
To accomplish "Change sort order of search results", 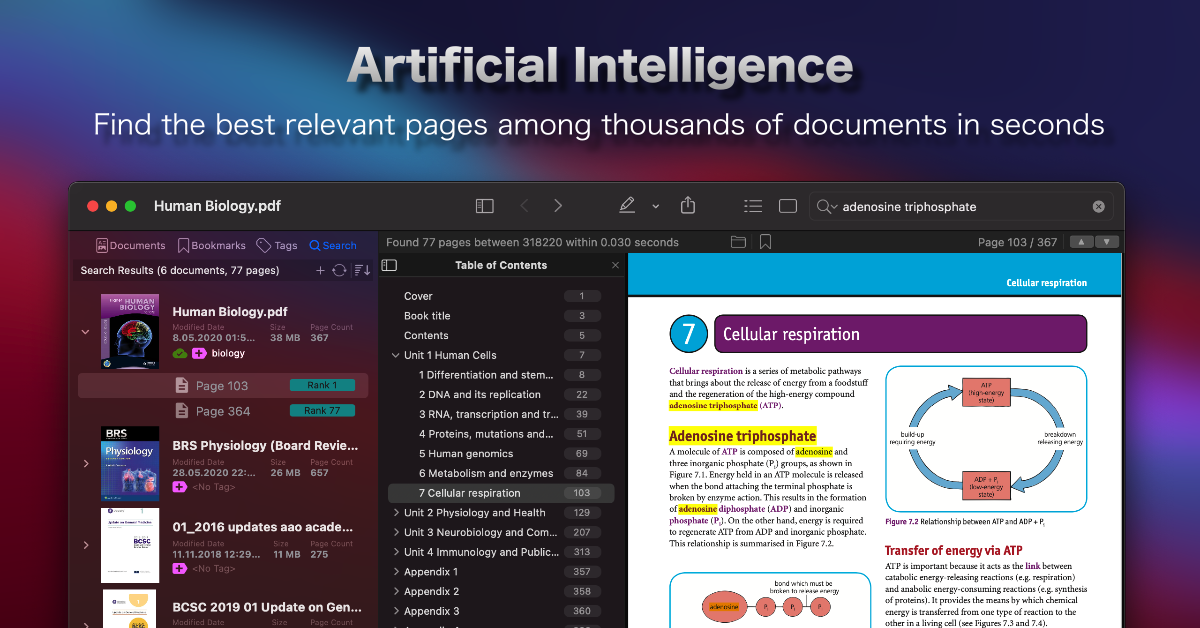I will pos(362,270).
